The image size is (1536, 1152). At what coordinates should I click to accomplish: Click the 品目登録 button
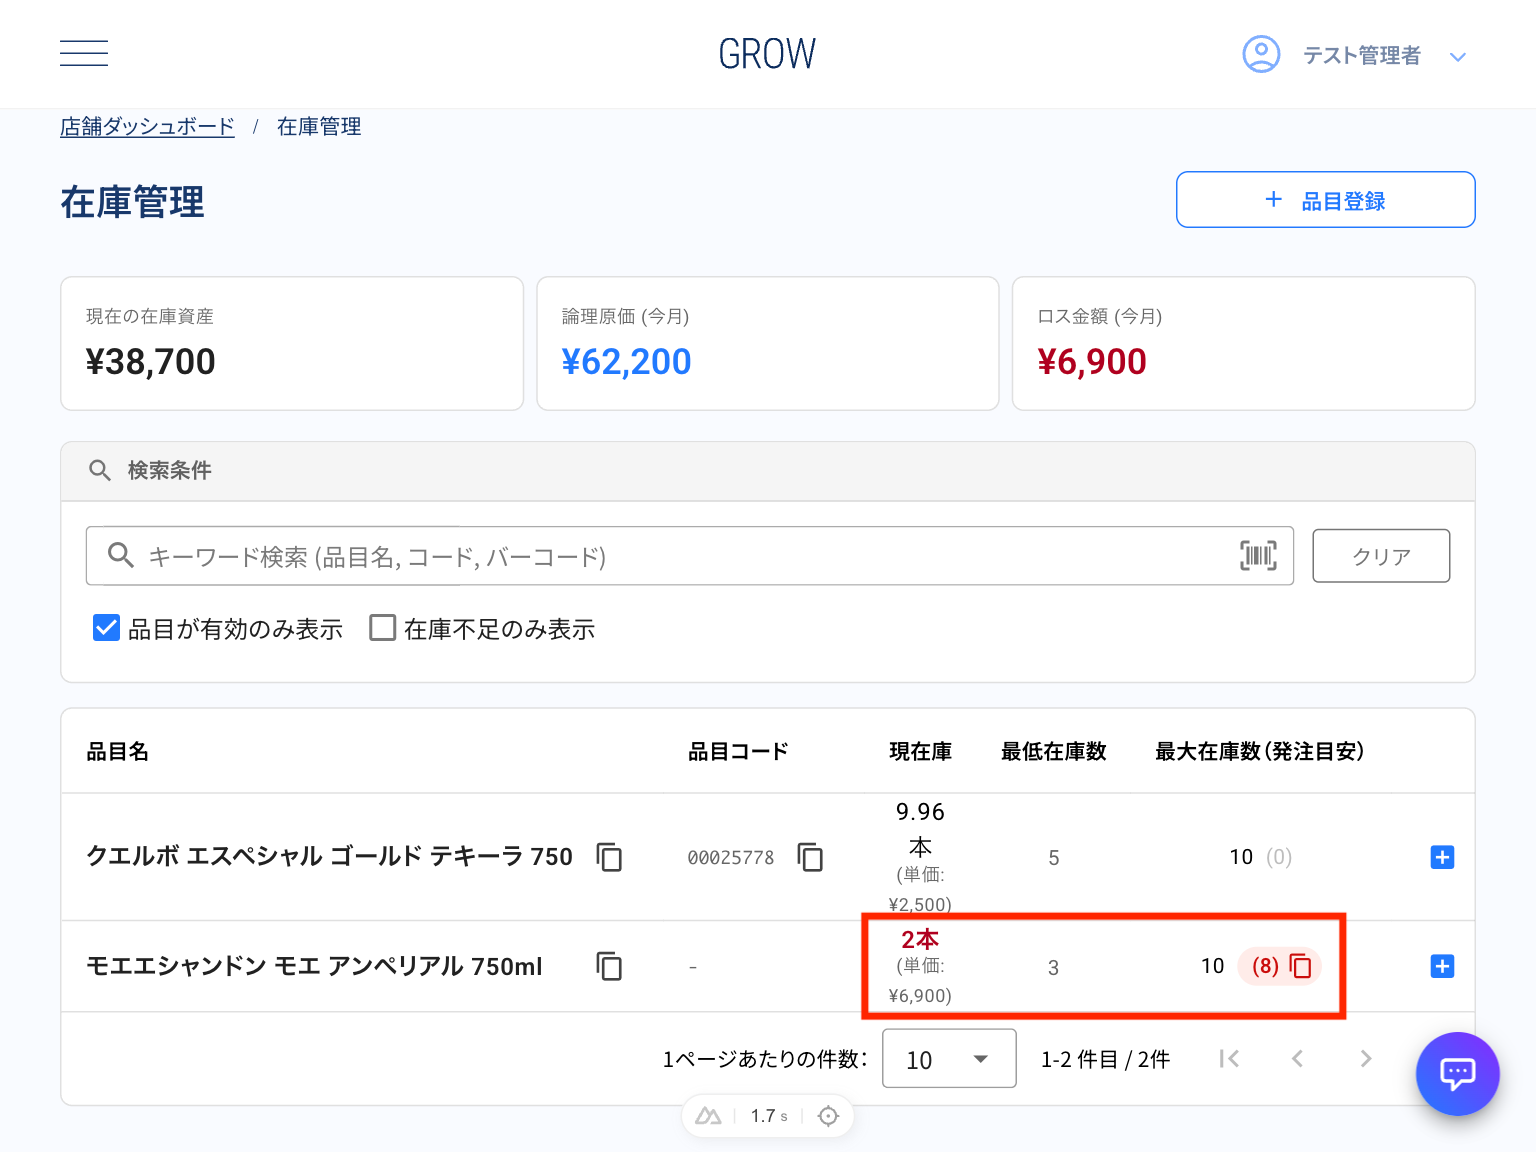[x=1325, y=200]
